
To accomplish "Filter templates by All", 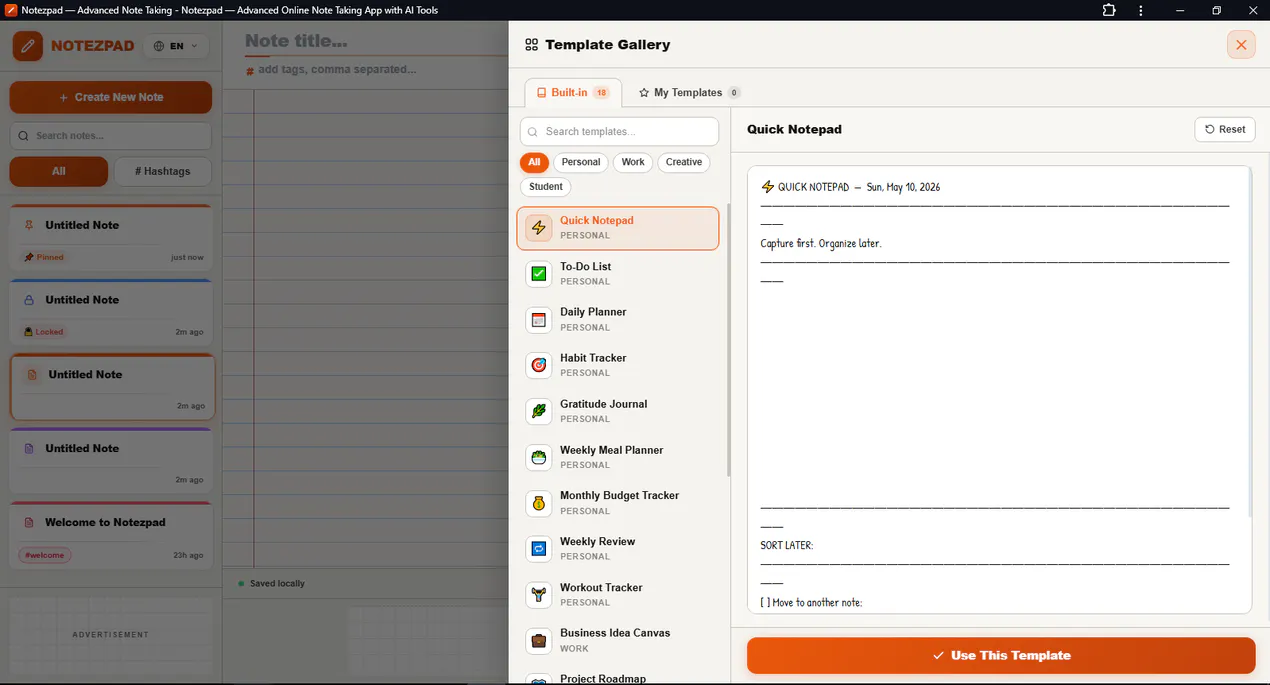I will pyautogui.click(x=534, y=162).
